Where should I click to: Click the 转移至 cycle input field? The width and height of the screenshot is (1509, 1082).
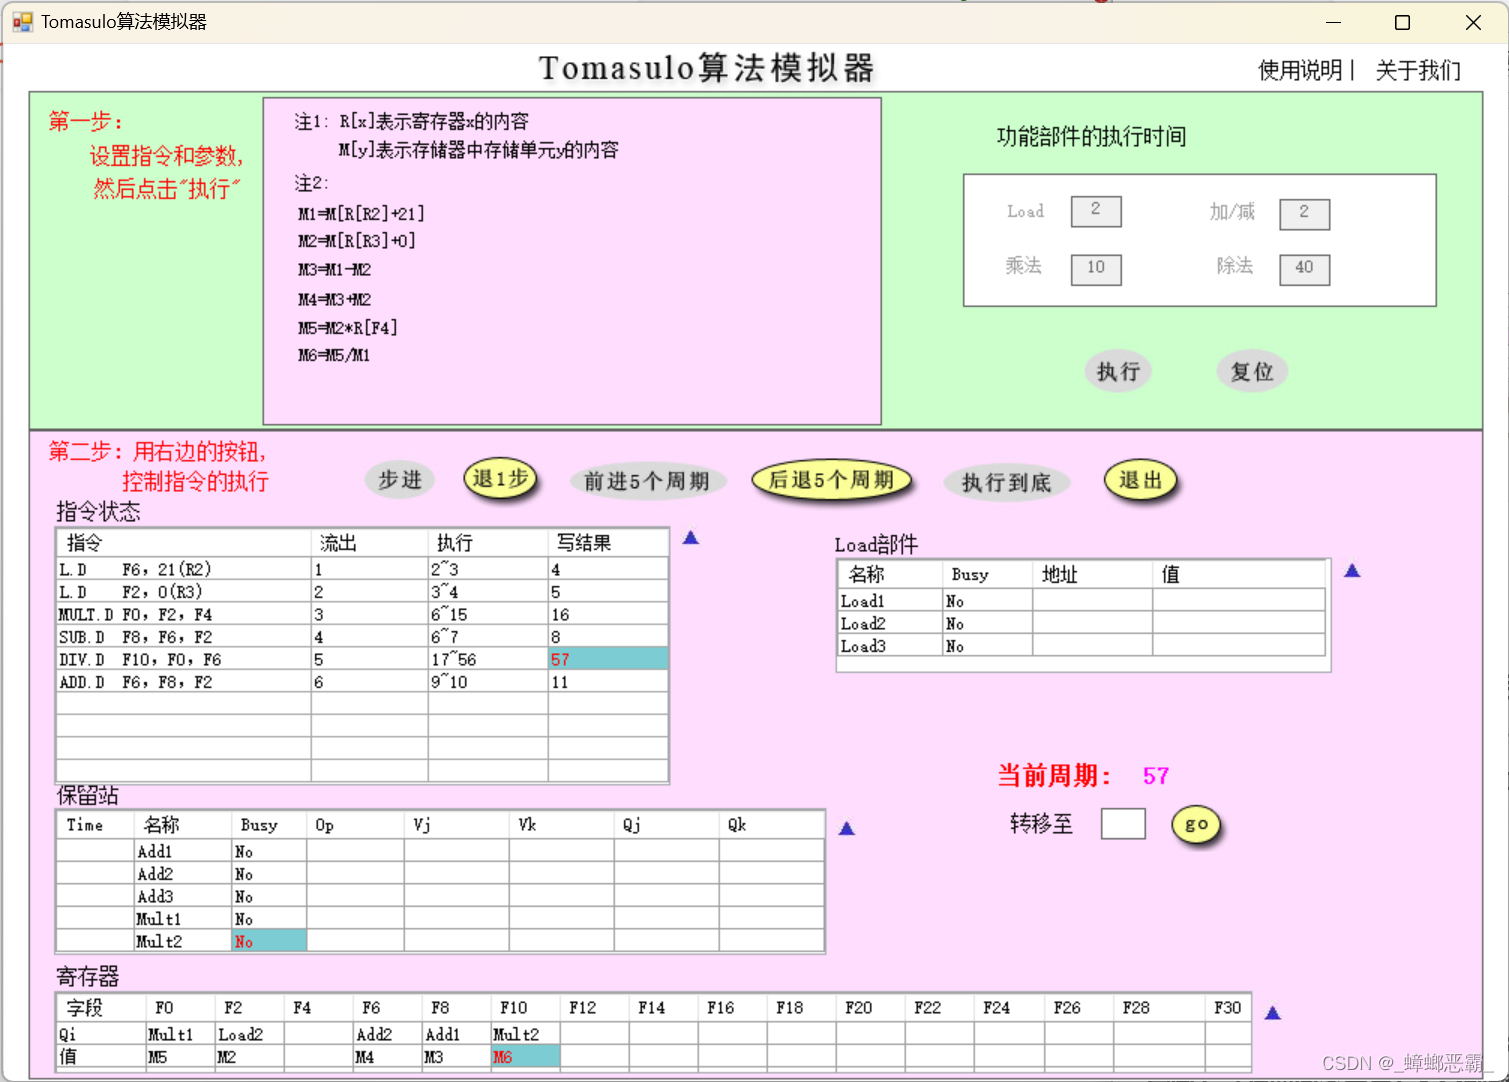pos(1123,824)
